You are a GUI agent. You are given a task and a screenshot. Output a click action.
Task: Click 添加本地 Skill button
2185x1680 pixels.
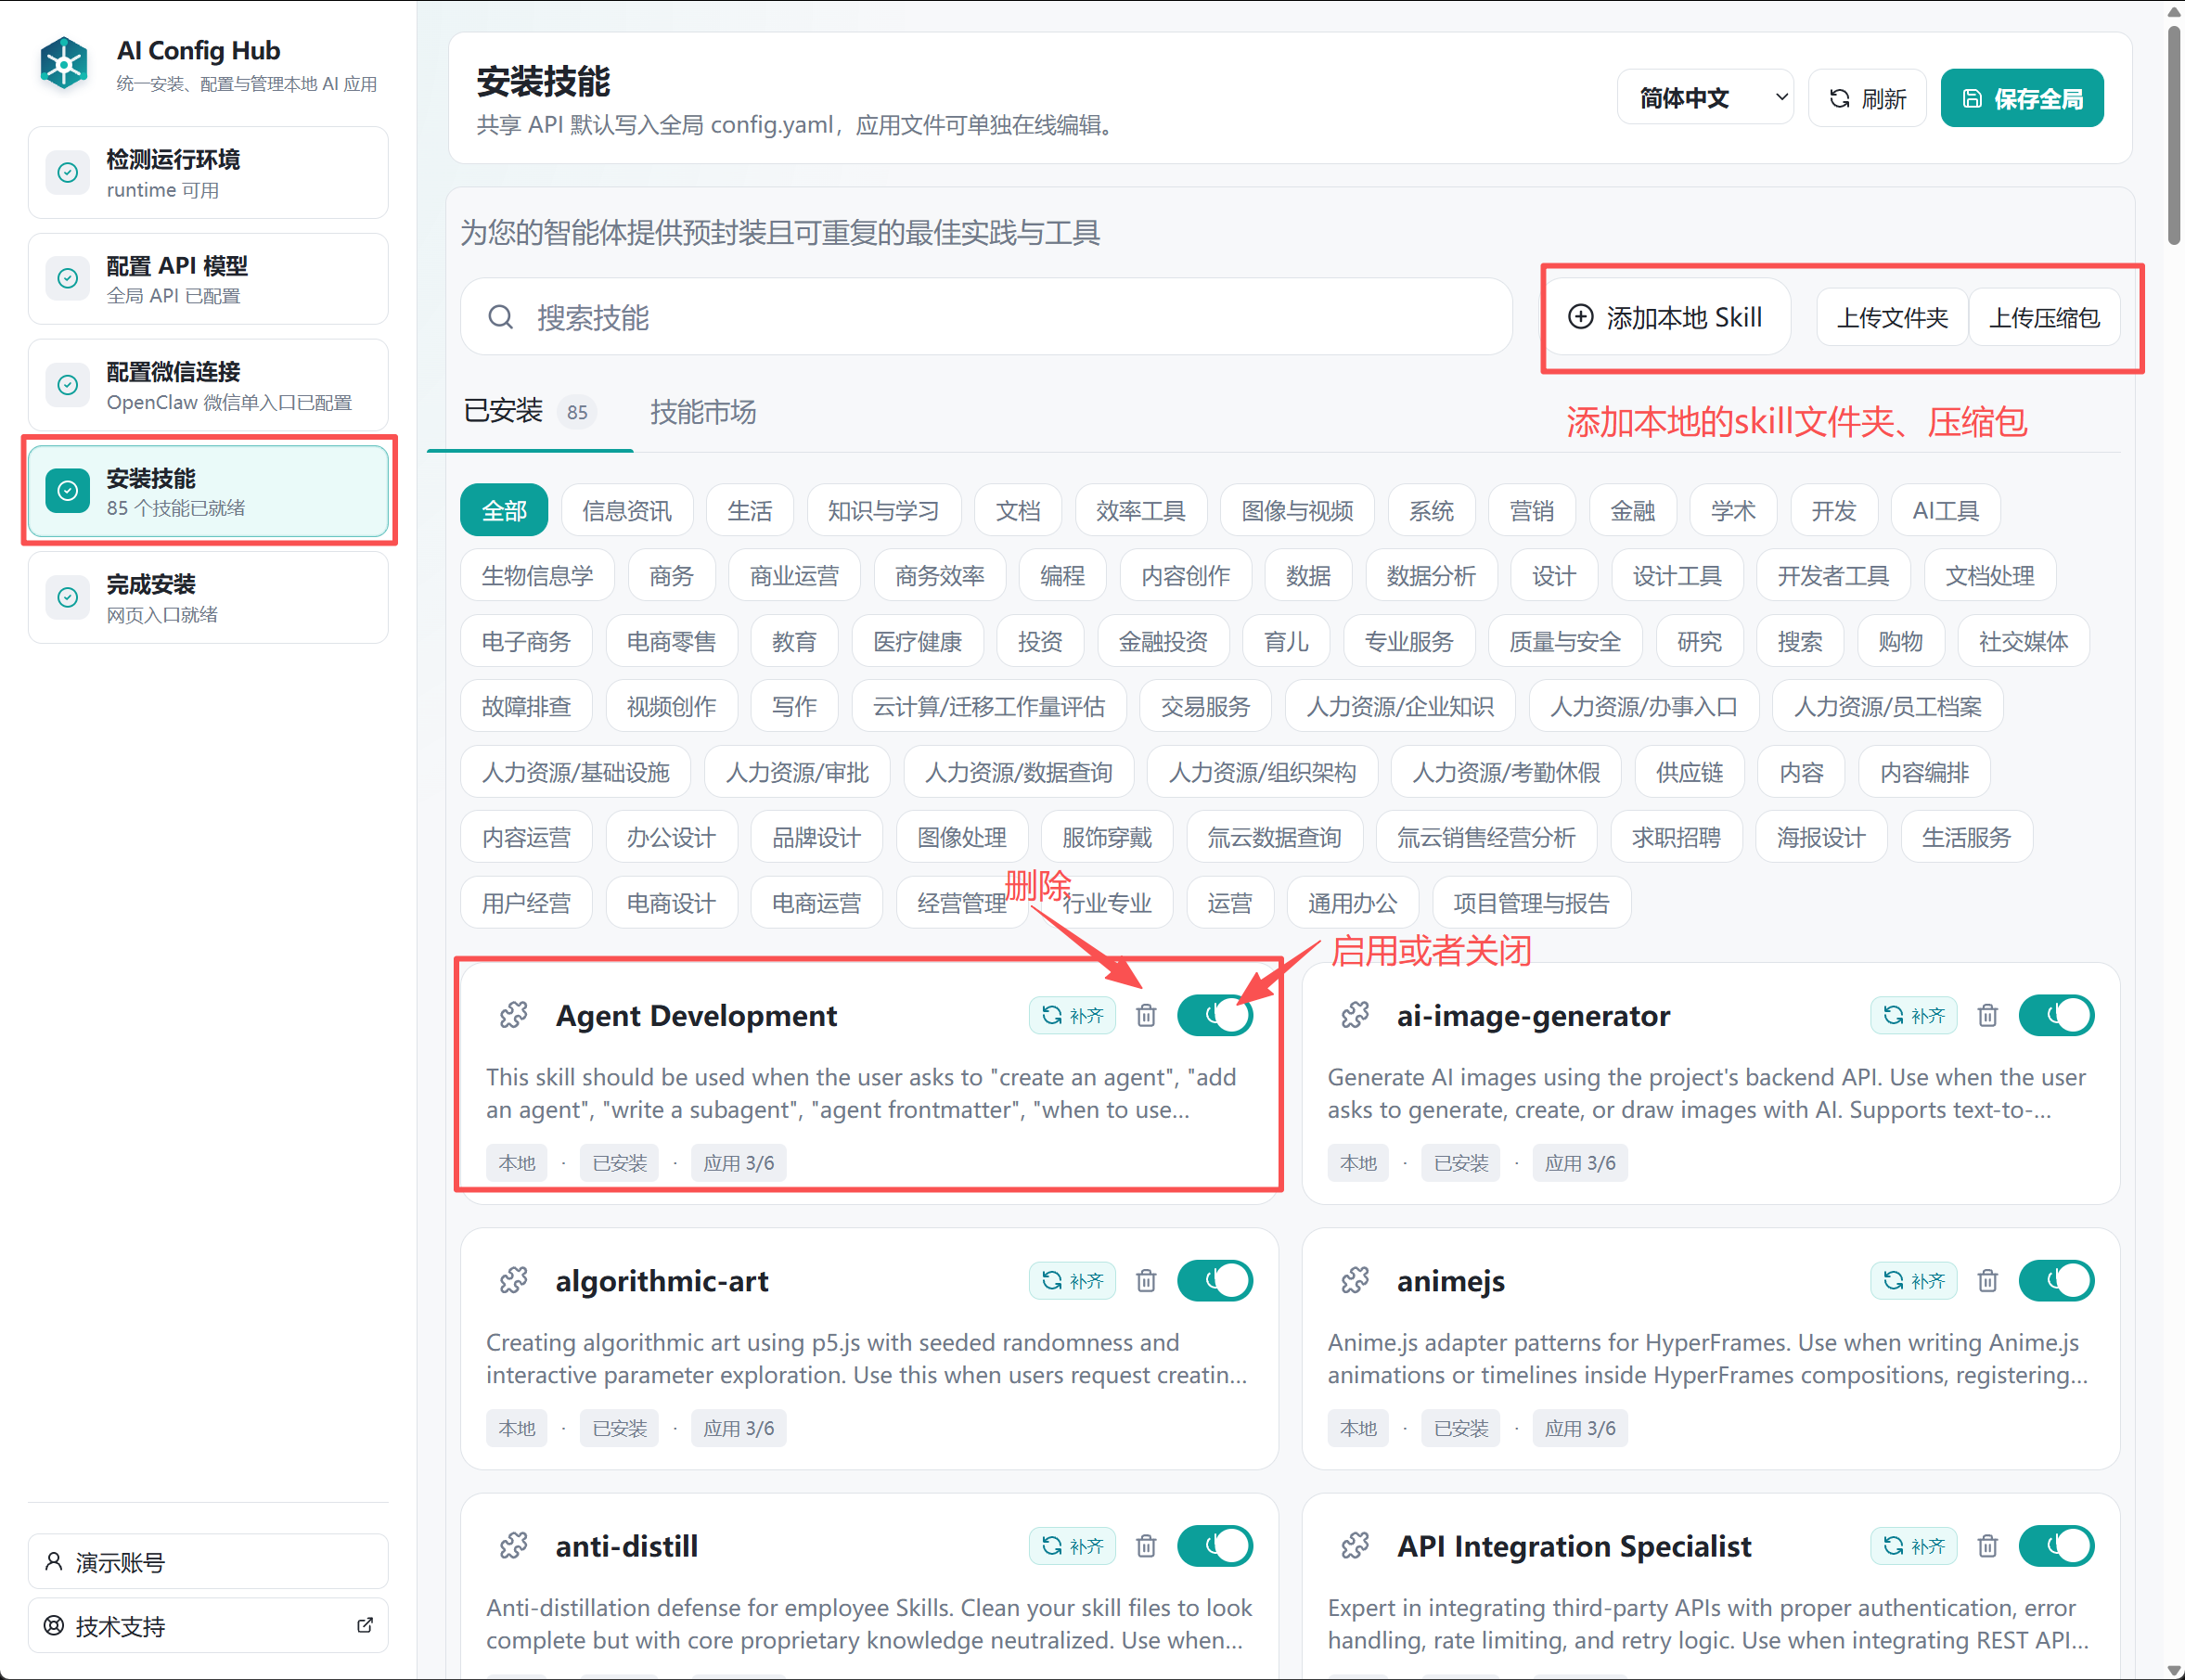[1665, 318]
